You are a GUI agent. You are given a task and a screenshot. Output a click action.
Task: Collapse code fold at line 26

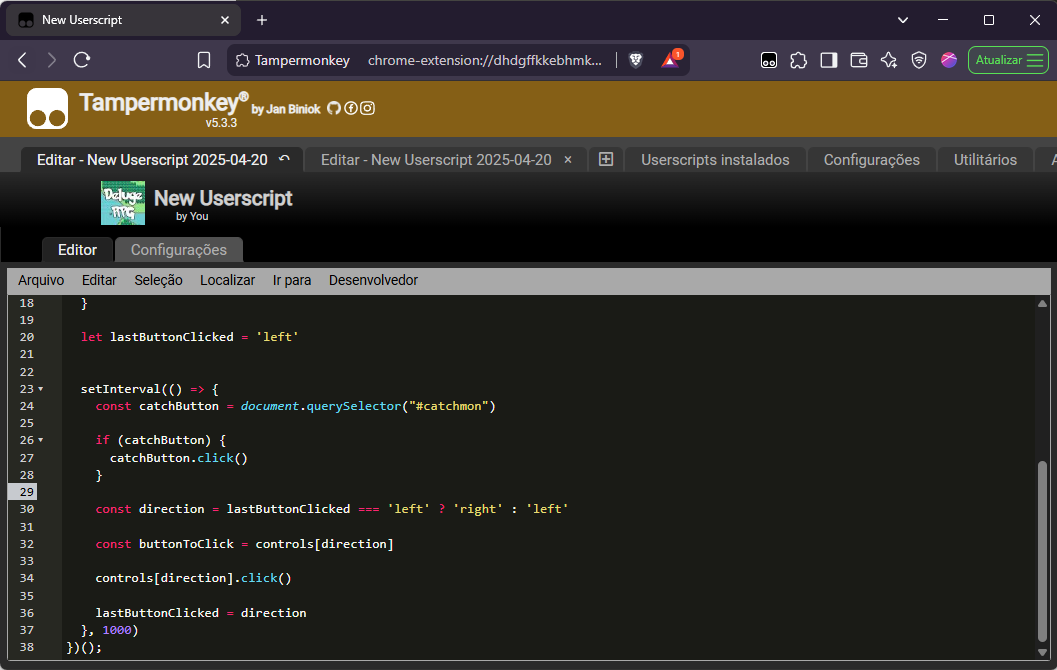pyautogui.click(x=41, y=440)
